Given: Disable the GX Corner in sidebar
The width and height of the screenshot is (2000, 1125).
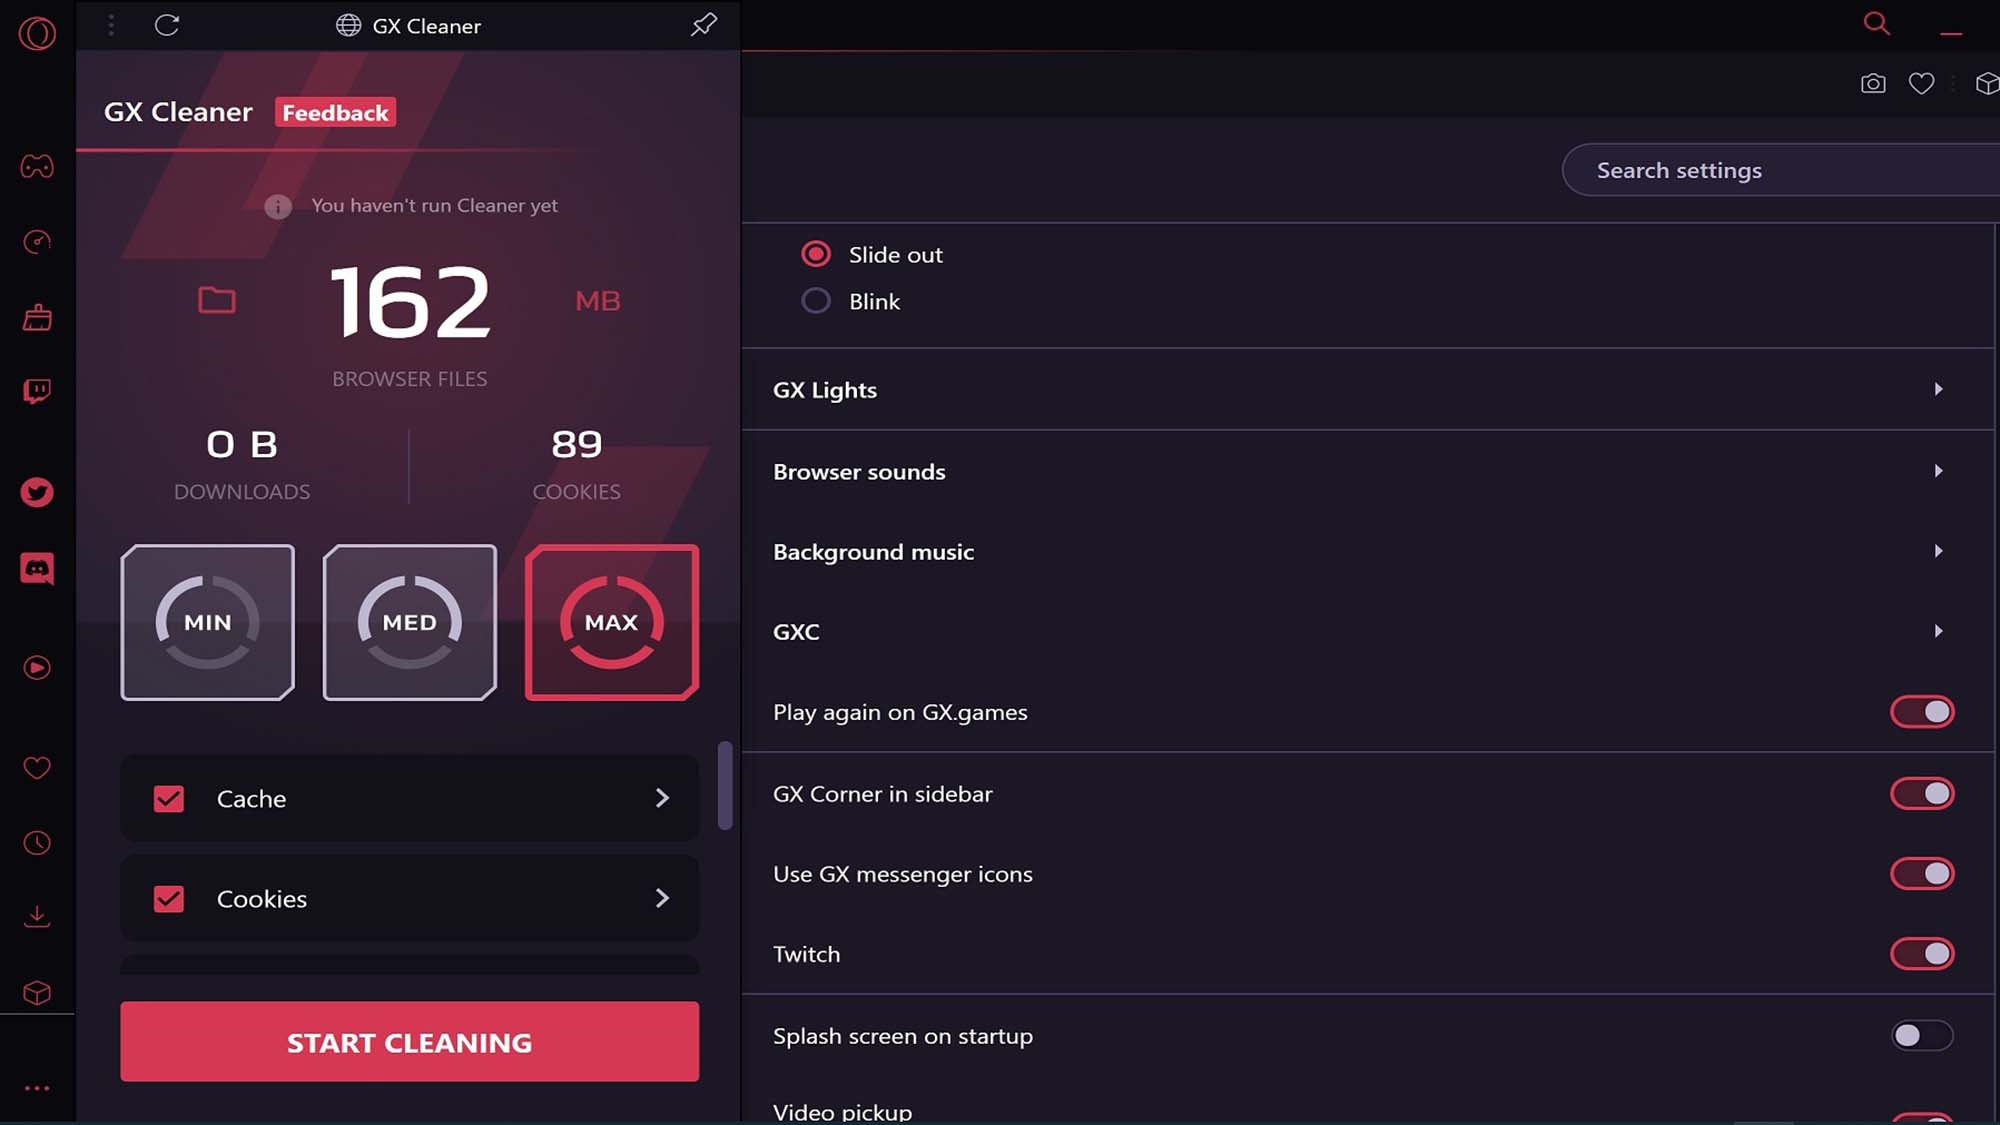Looking at the screenshot, I should coord(1923,793).
